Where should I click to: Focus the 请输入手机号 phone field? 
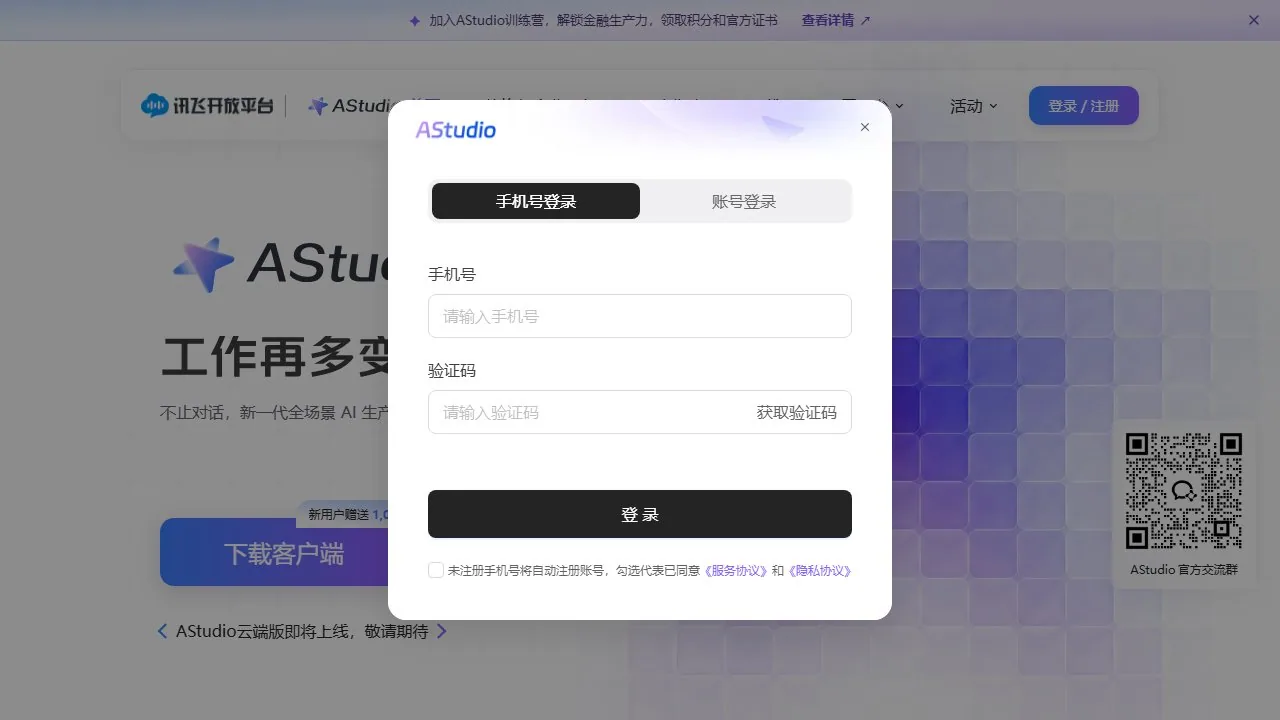point(640,316)
